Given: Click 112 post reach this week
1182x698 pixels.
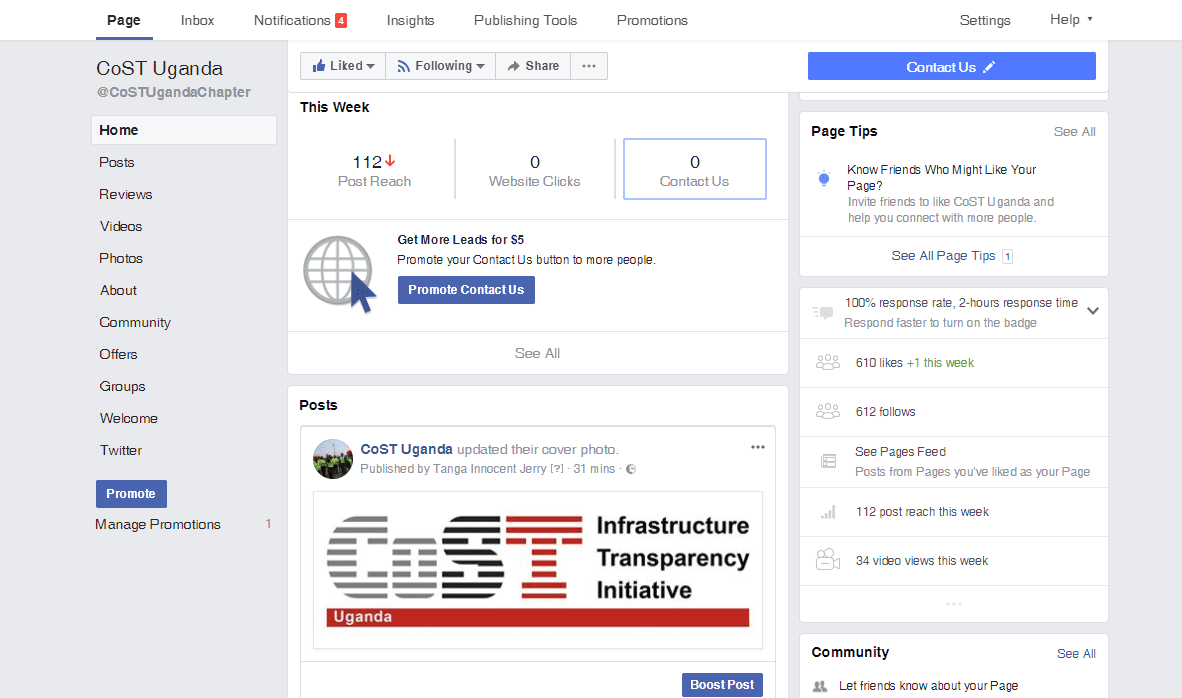Looking at the screenshot, I should [922, 512].
